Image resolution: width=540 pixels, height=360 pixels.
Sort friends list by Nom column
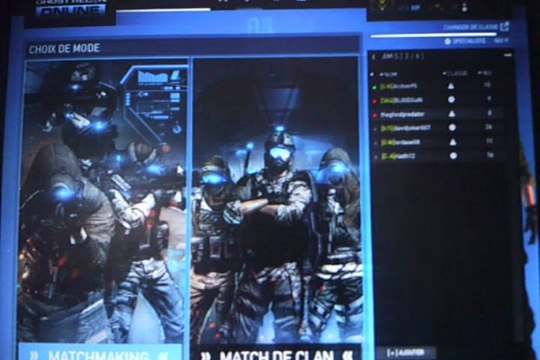(388, 74)
